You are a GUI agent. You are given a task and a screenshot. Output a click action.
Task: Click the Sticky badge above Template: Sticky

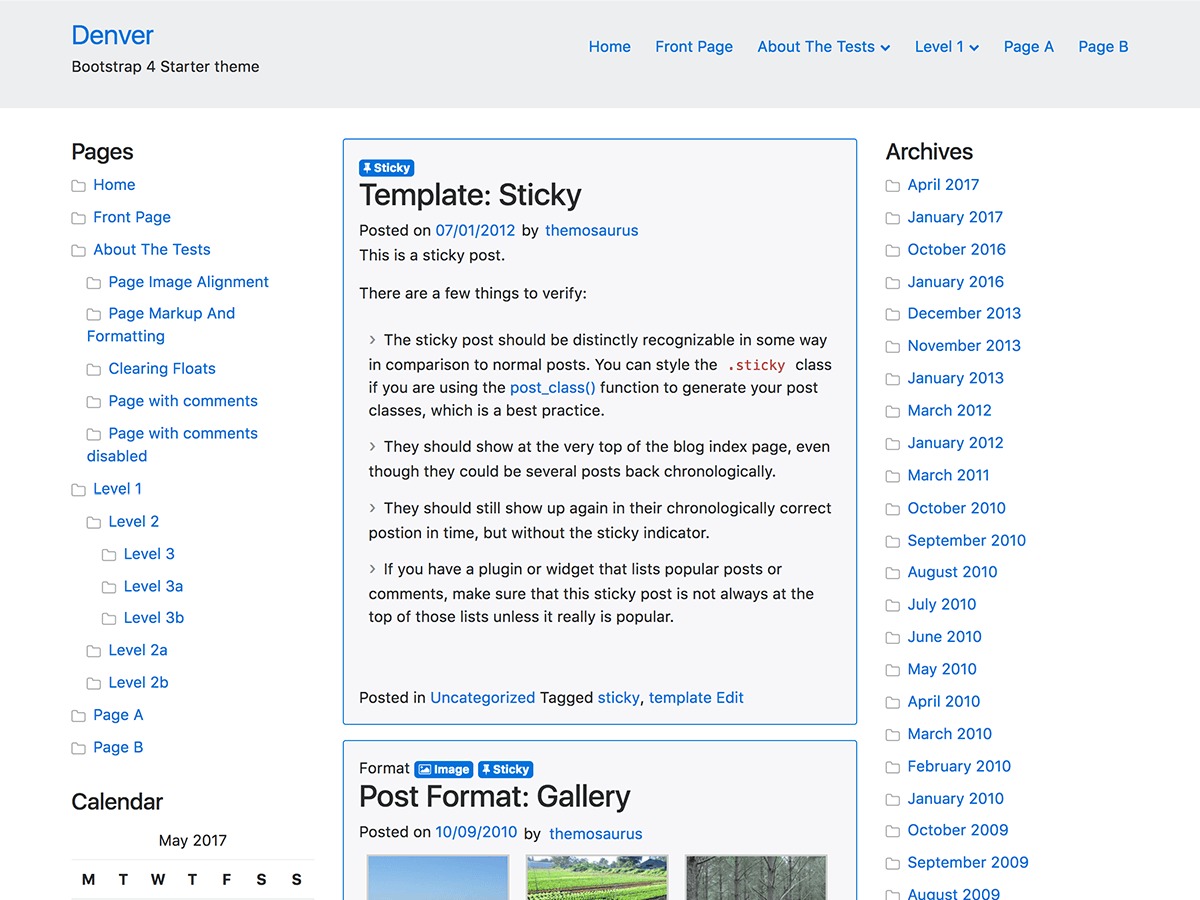tap(386, 168)
